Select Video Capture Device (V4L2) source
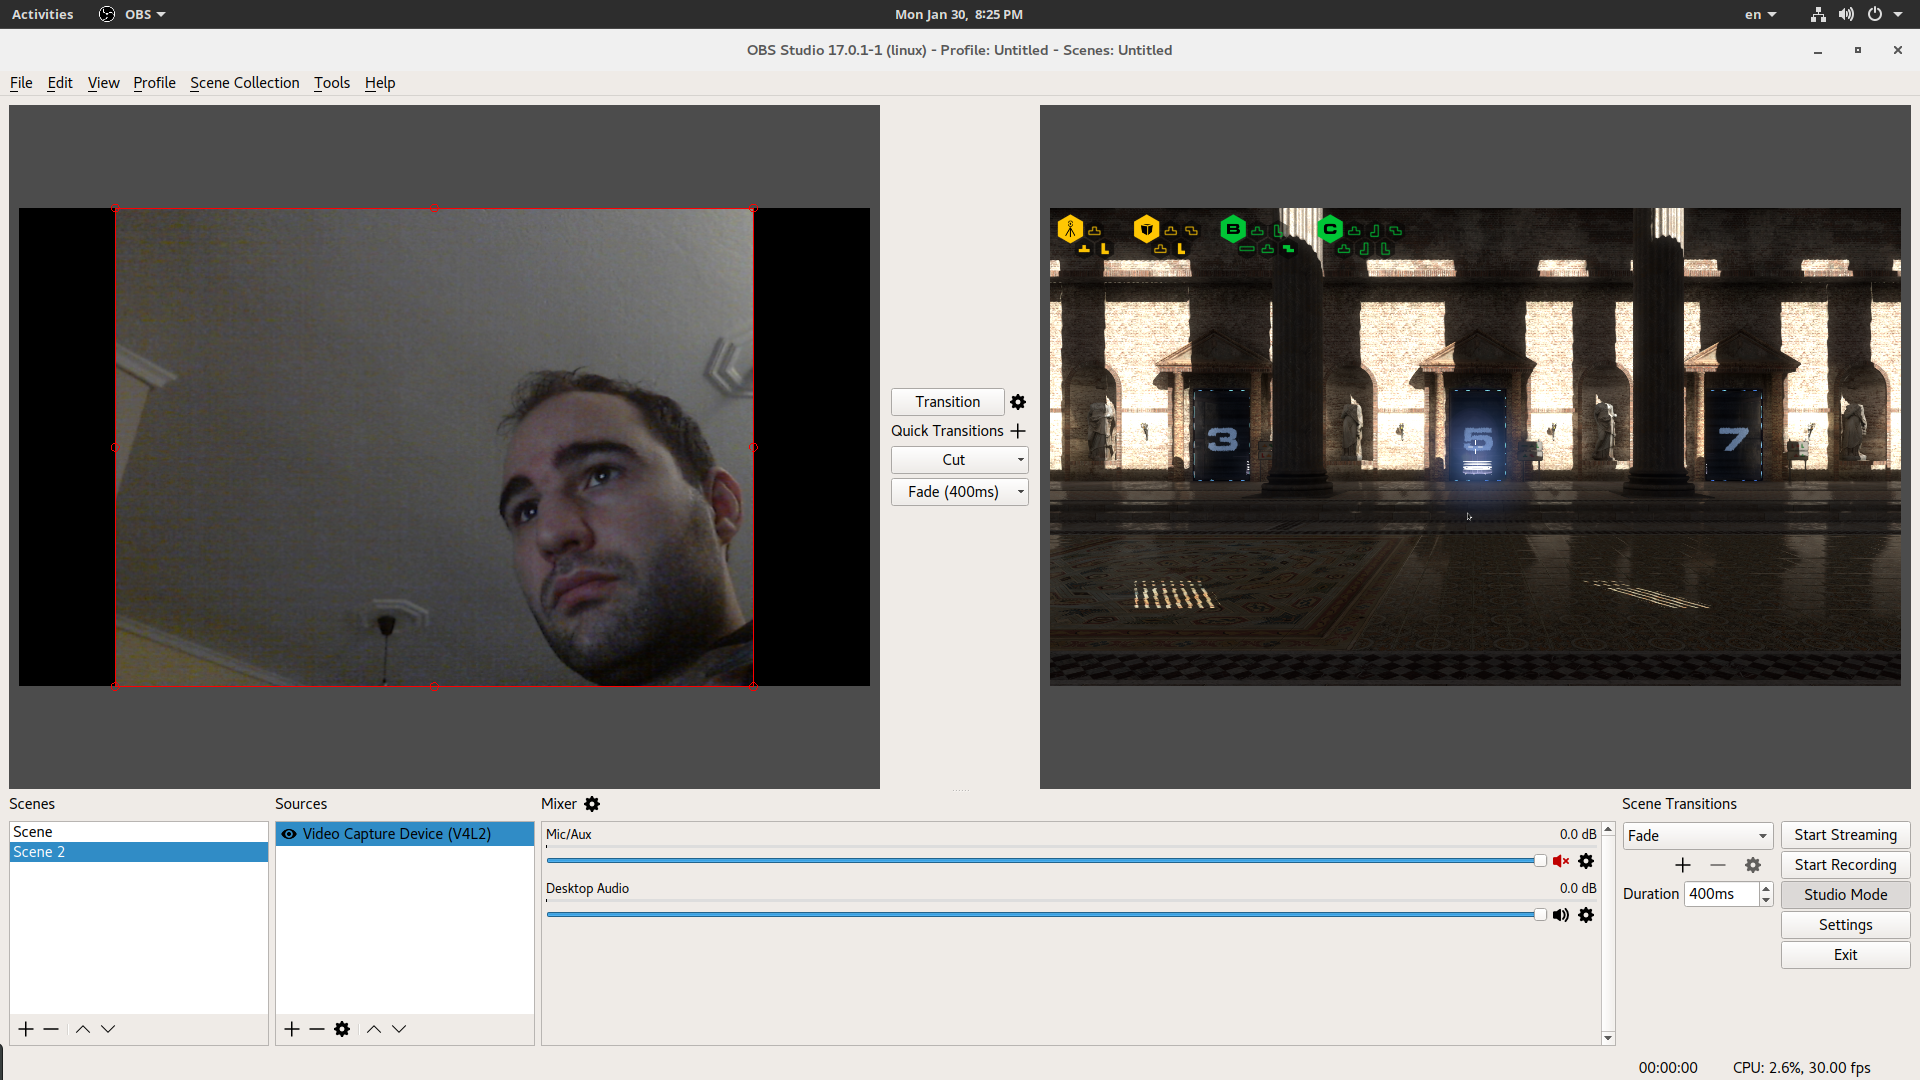1920x1080 pixels. [405, 834]
